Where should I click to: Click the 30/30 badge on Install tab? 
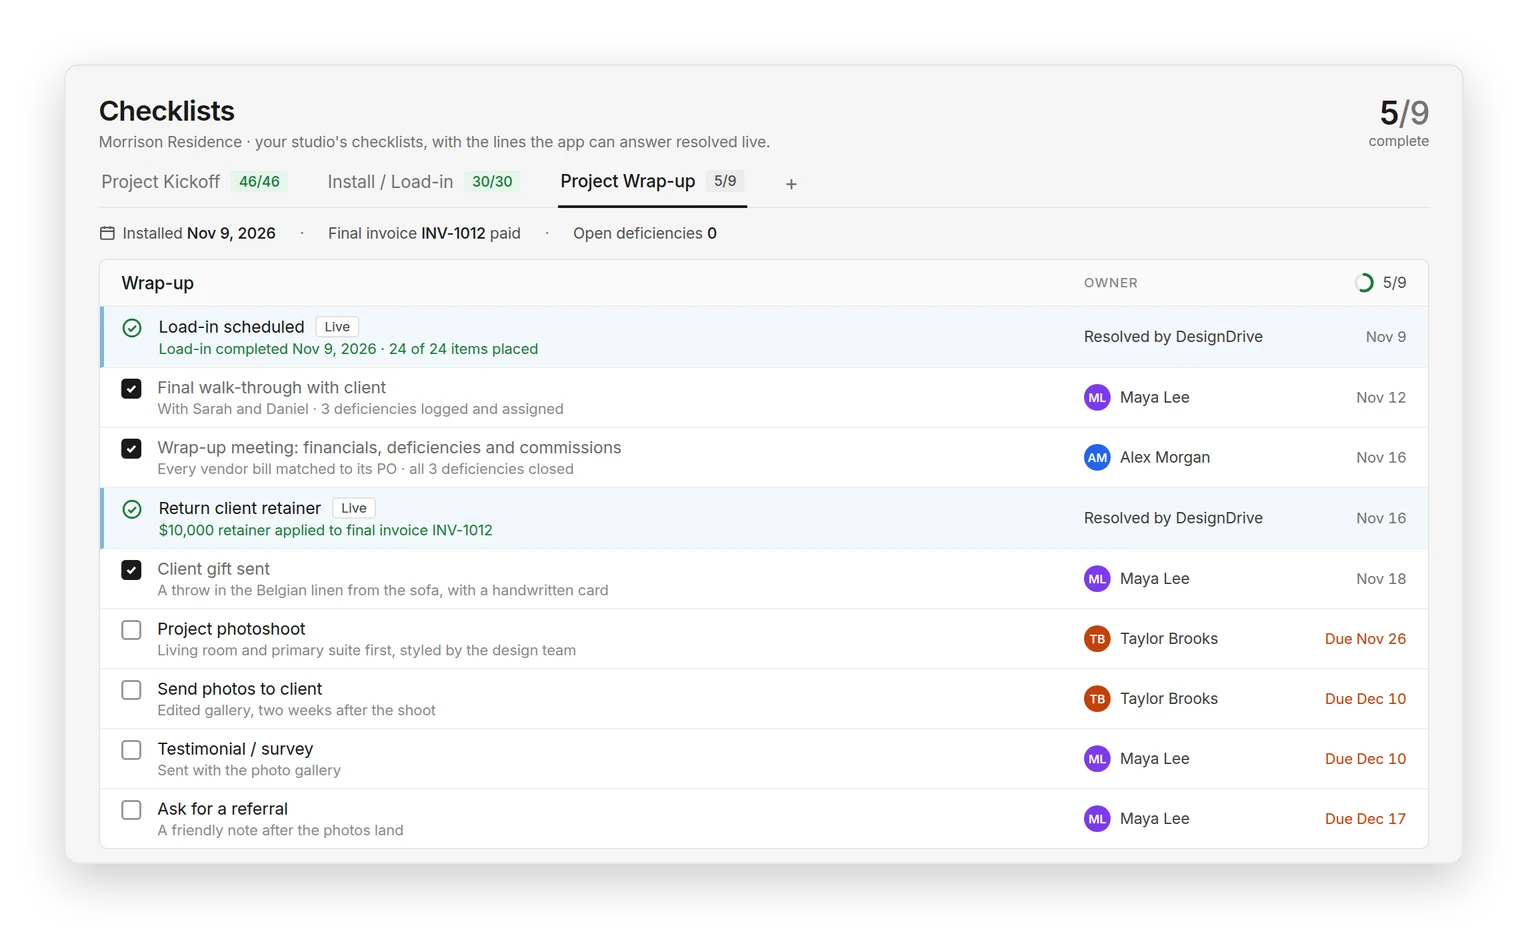pyautogui.click(x=492, y=182)
